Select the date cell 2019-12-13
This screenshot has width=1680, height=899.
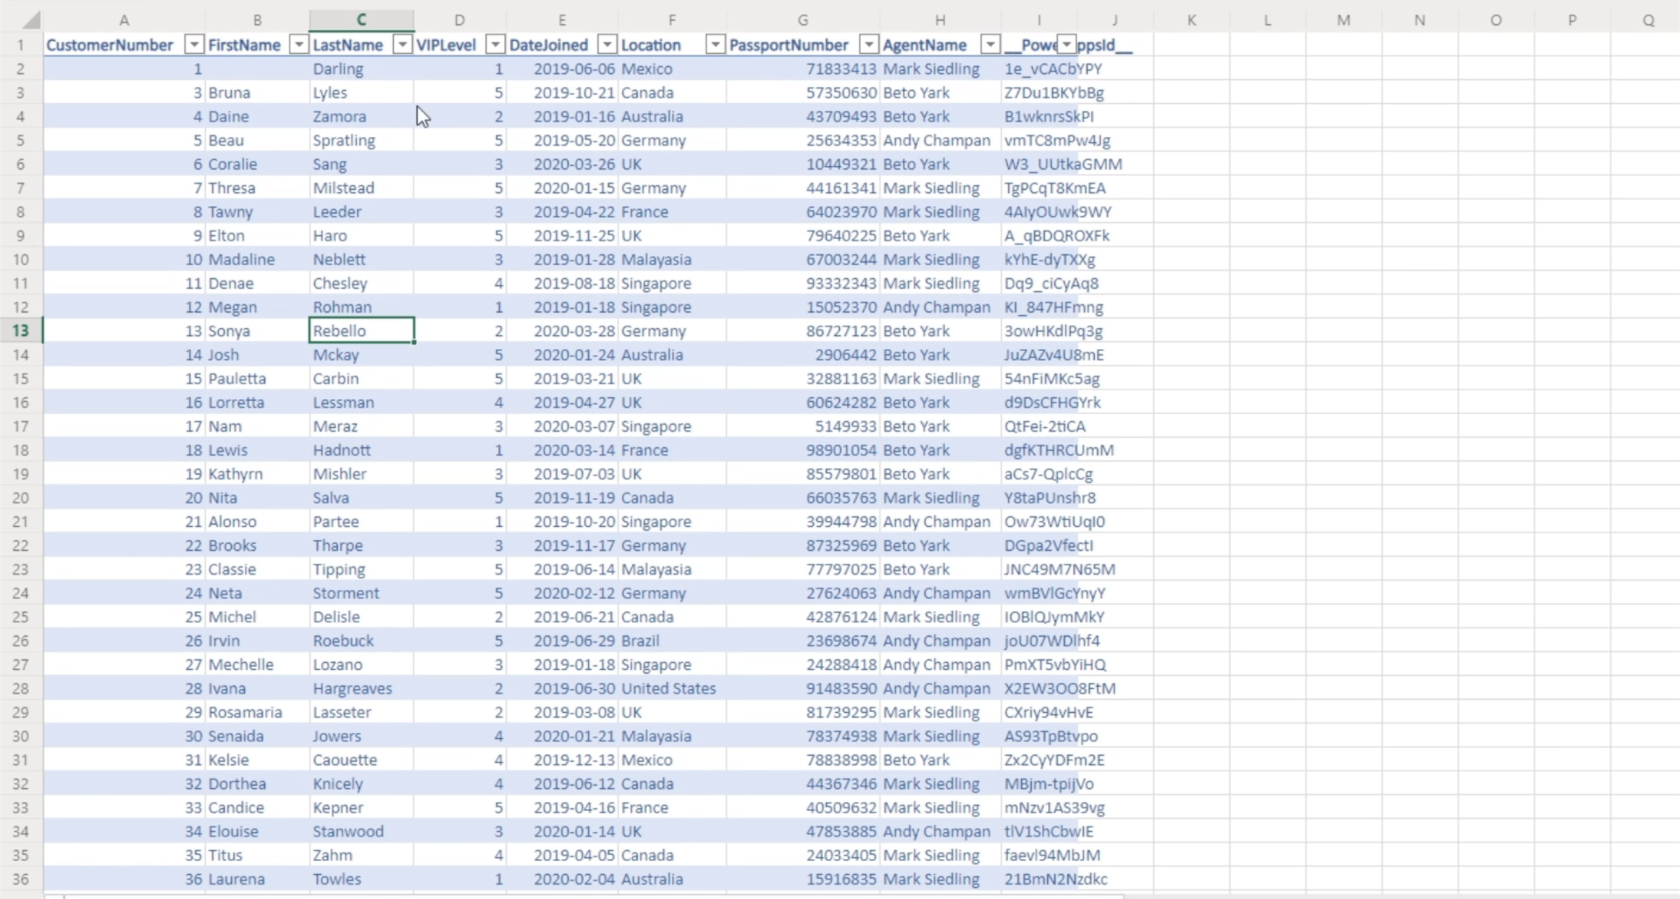[x=562, y=760]
